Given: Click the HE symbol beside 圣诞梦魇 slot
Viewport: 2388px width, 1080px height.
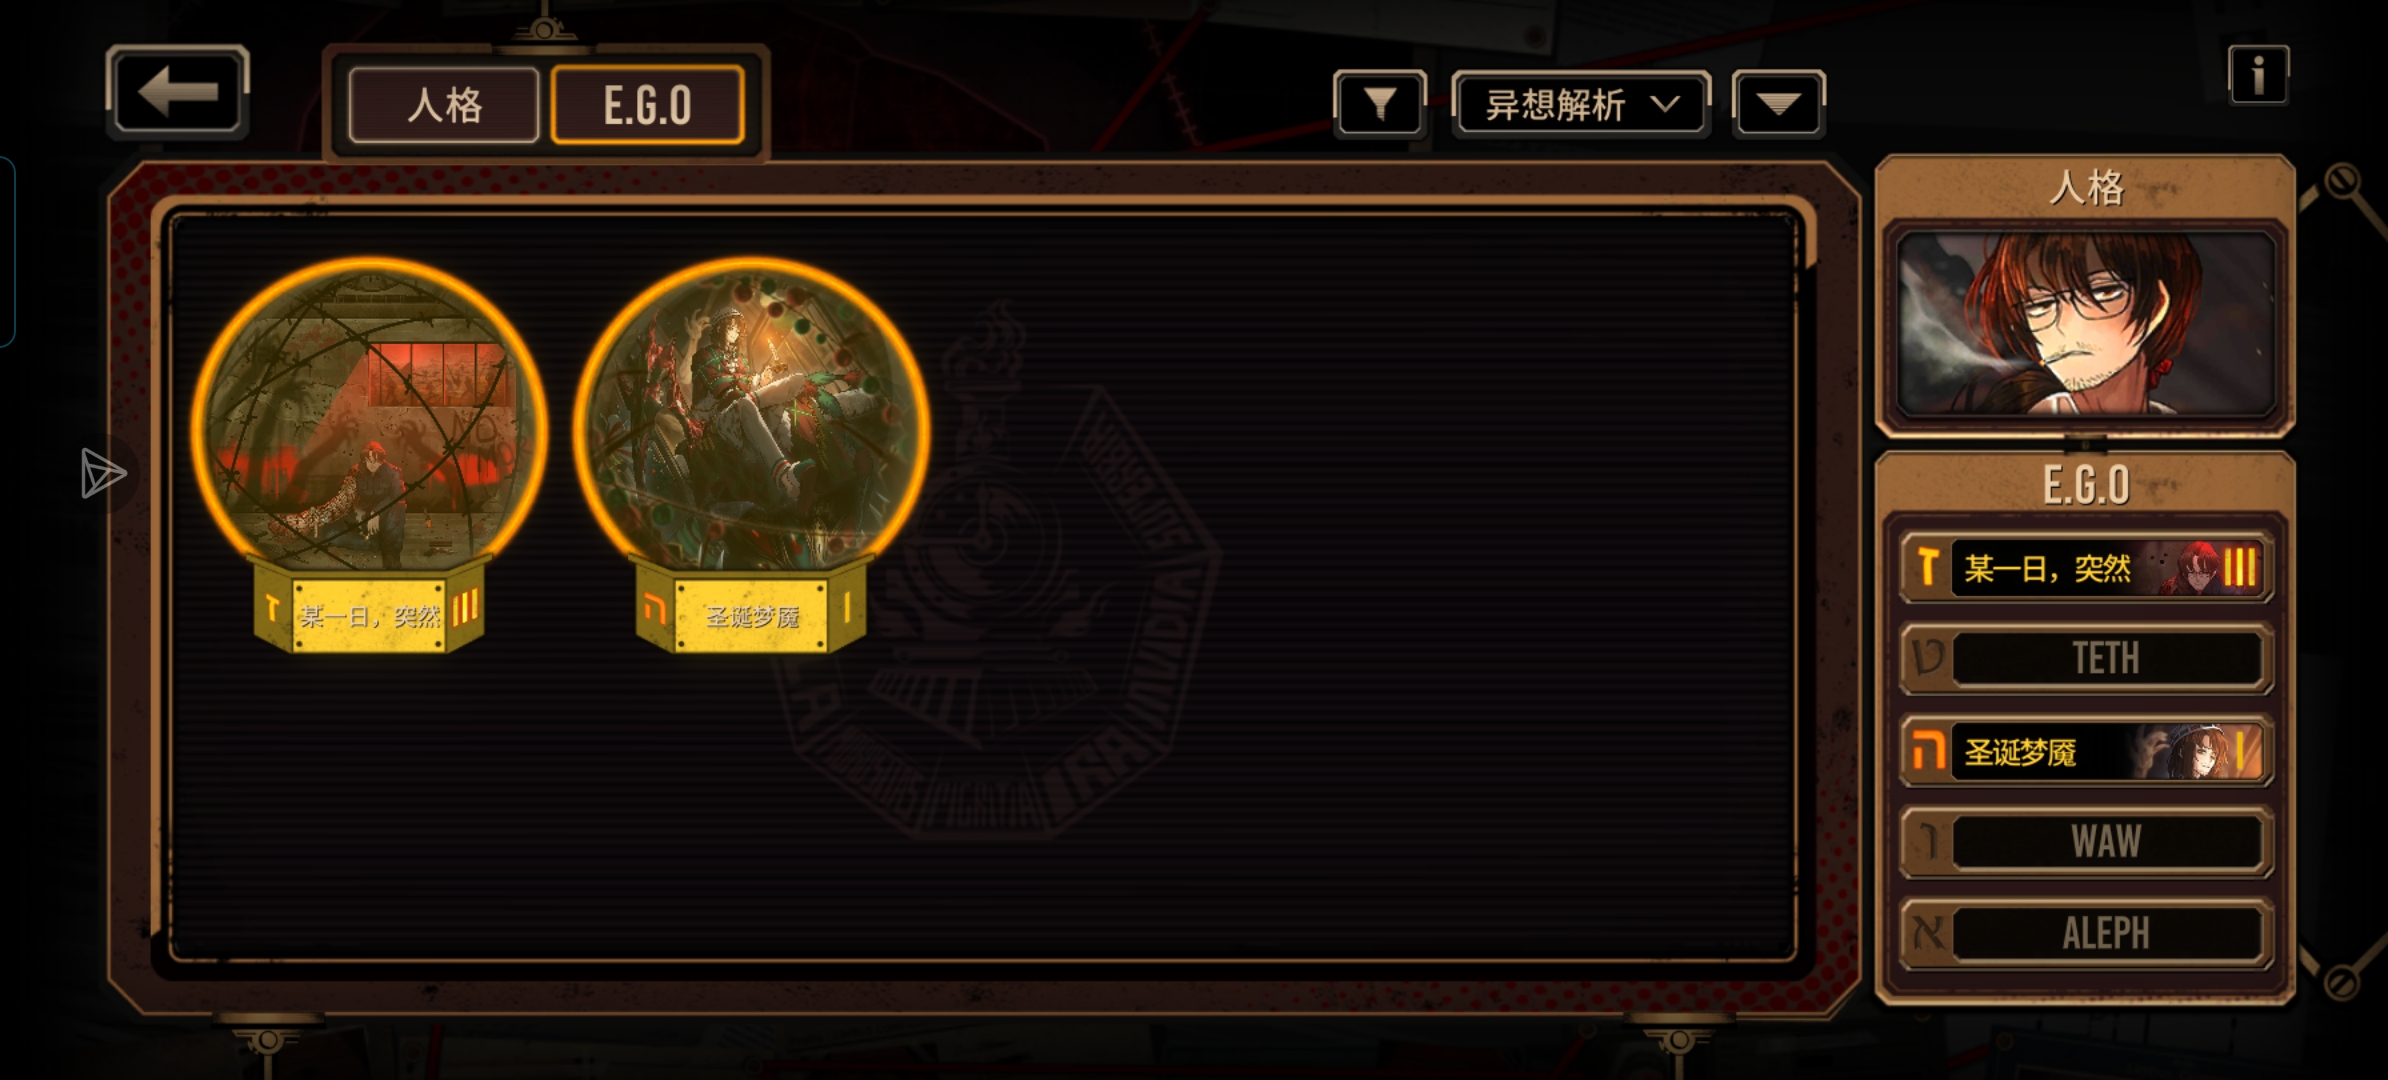Looking at the screenshot, I should 1927,751.
